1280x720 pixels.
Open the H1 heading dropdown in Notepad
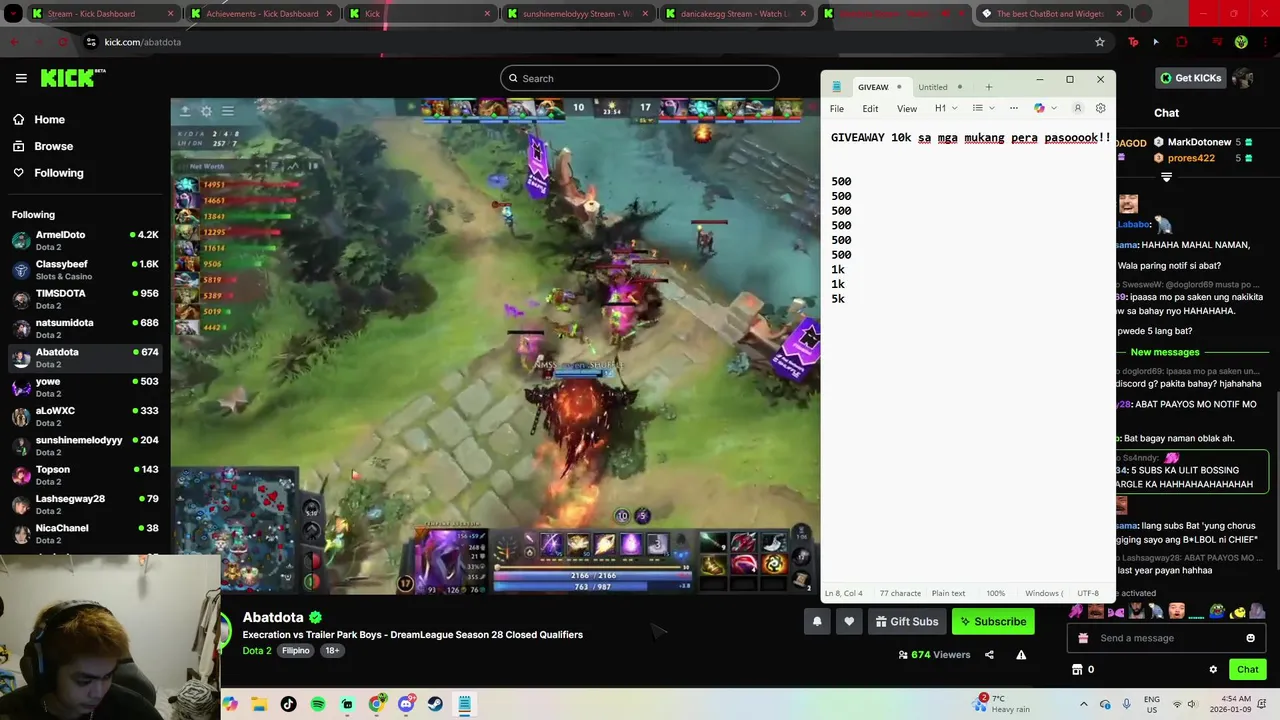946,108
